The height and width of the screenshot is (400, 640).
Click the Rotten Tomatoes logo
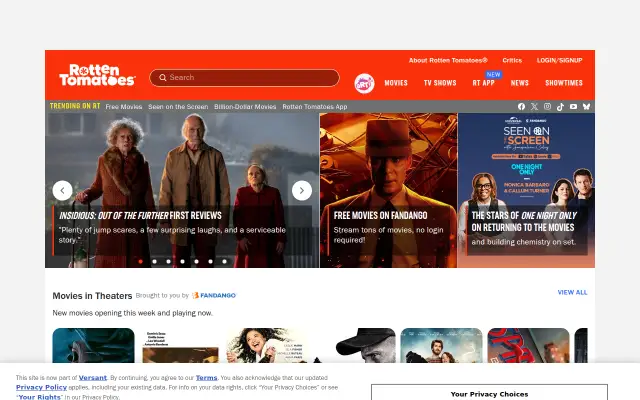[x=97, y=75]
